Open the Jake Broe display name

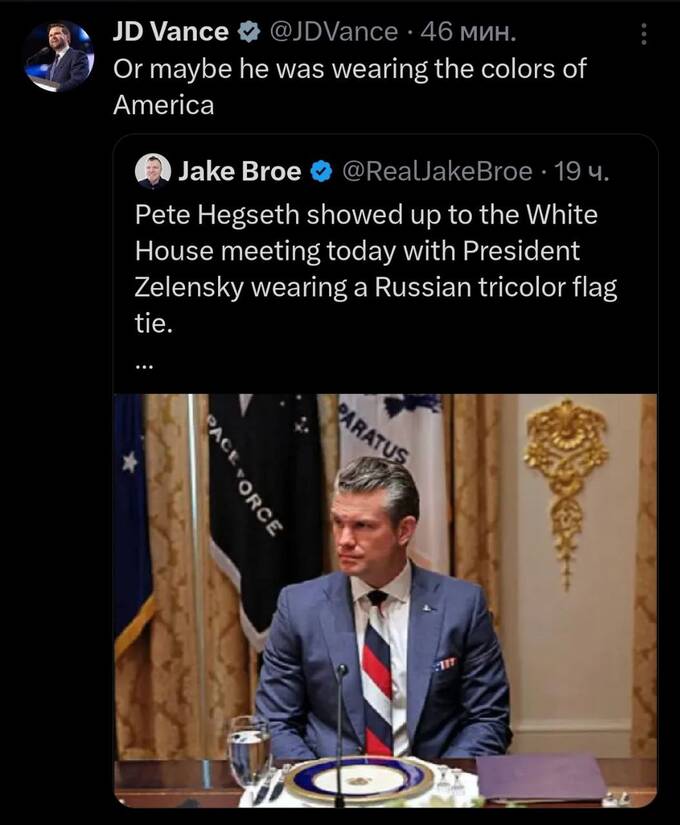[240, 172]
